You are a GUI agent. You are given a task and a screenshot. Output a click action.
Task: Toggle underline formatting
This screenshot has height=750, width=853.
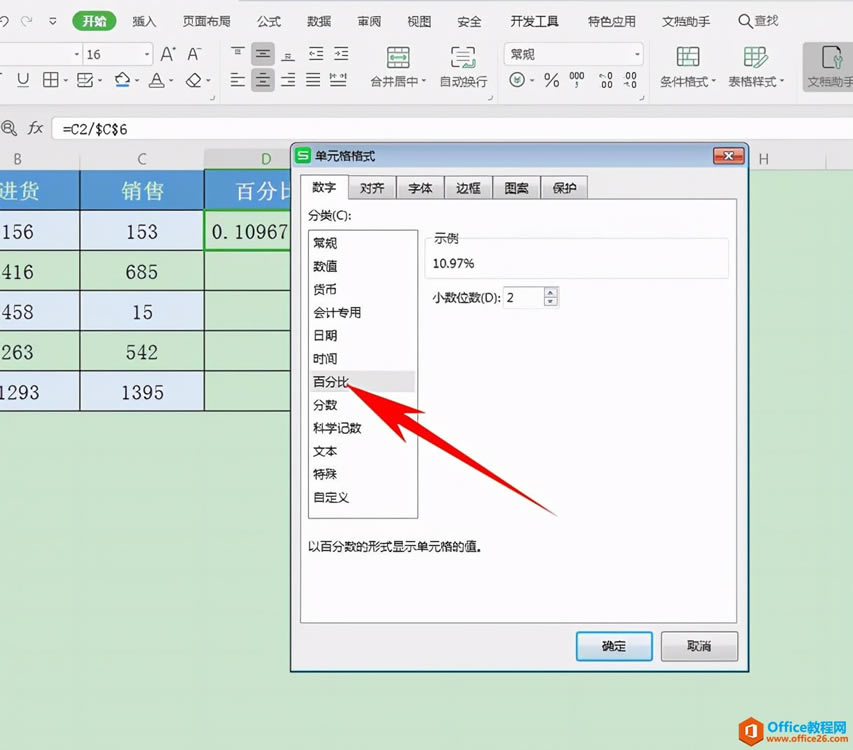(23, 80)
